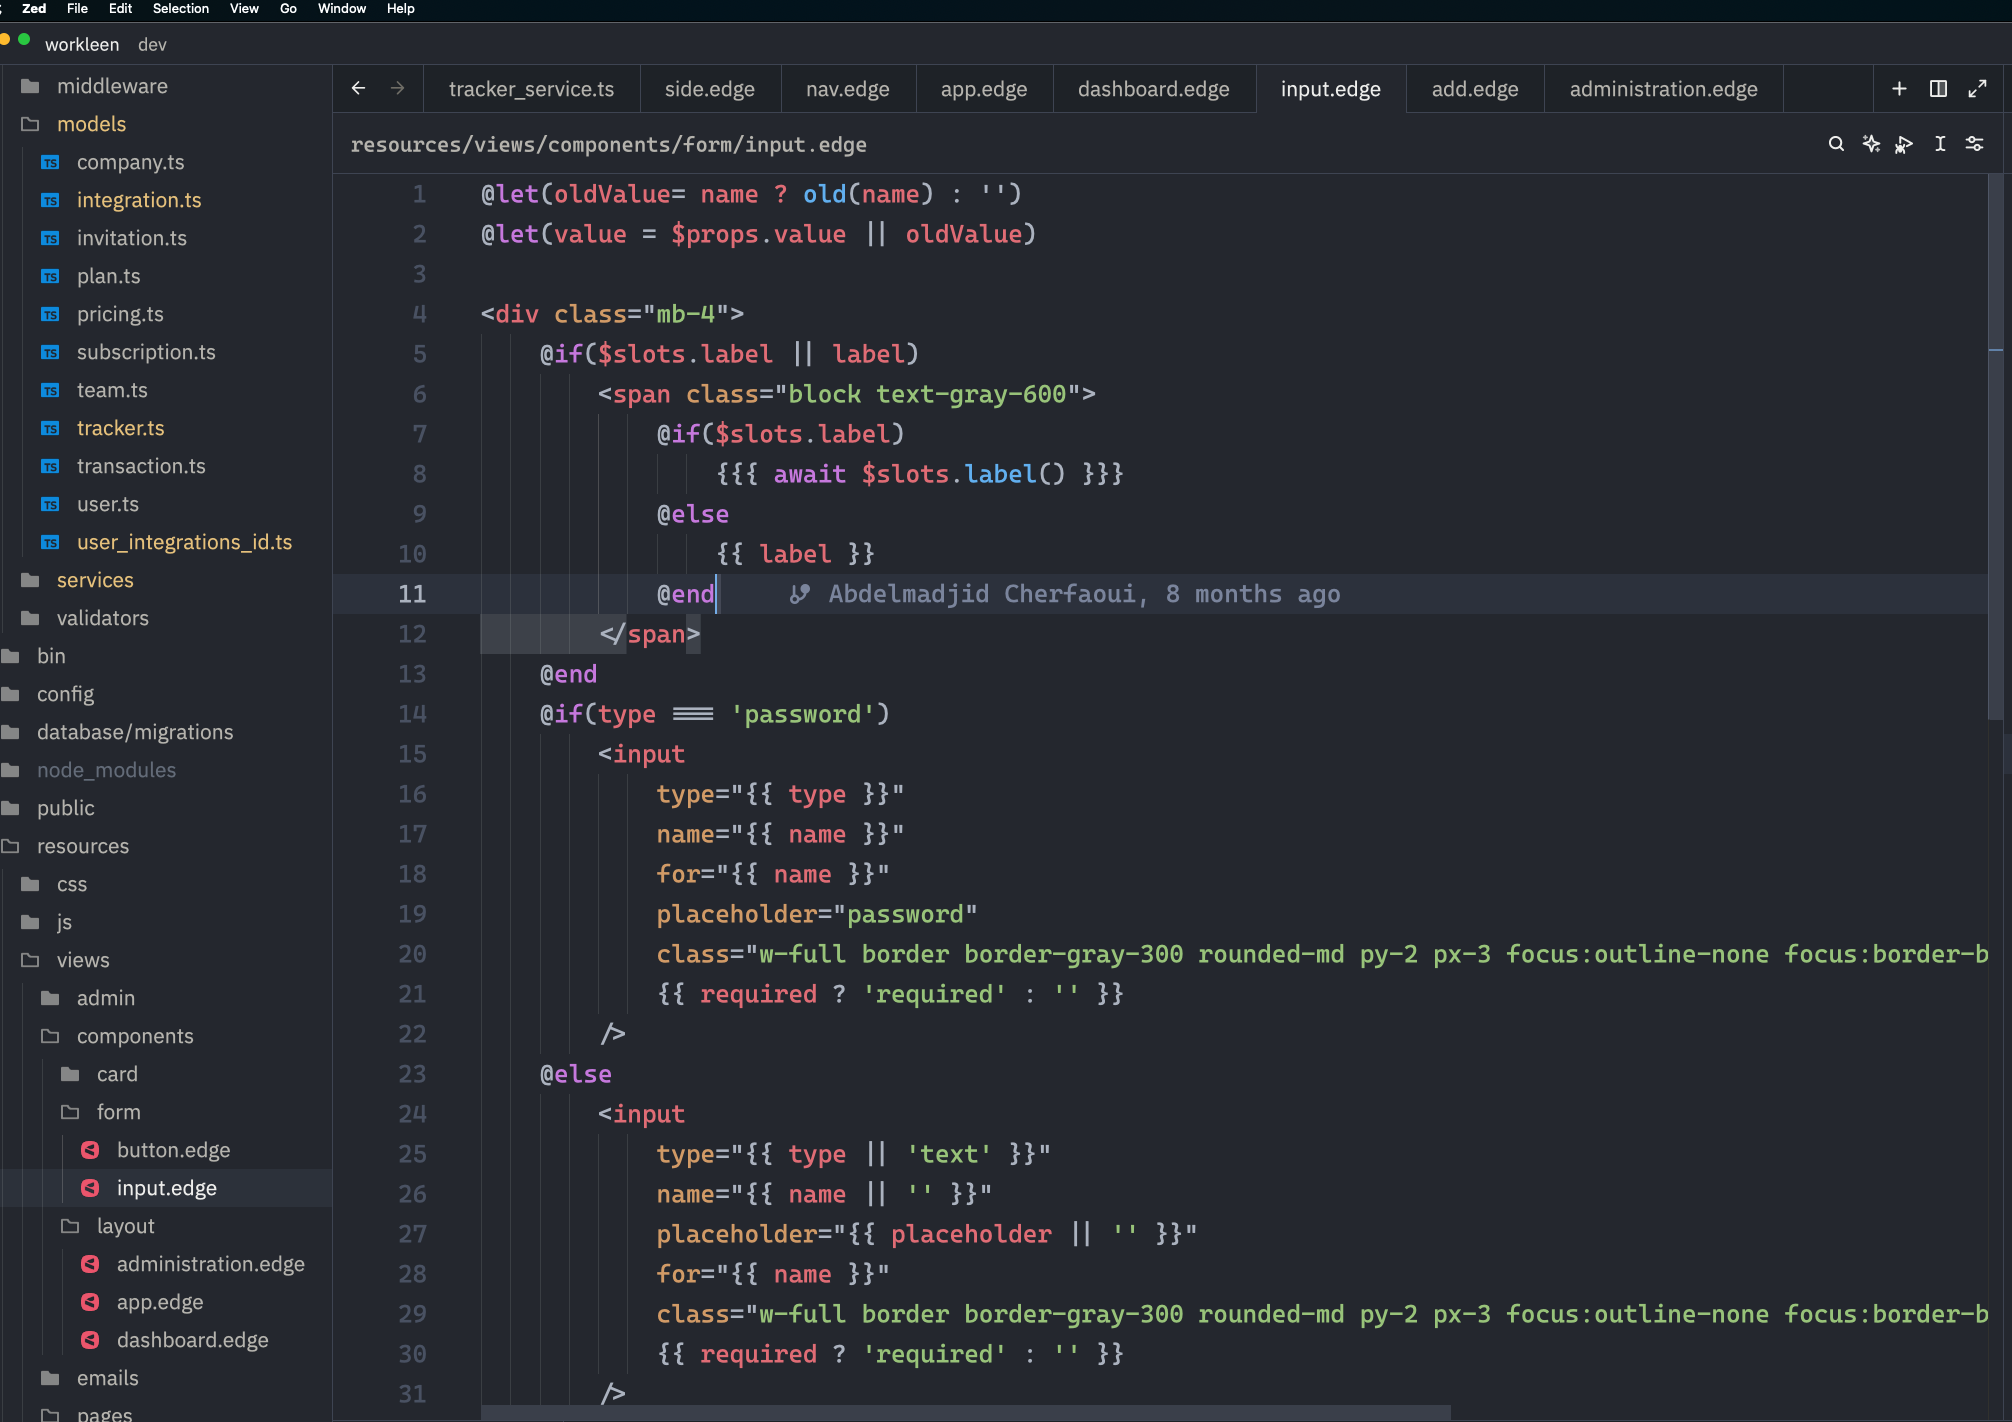Select app.edge in the layout folder

[x=160, y=1302]
